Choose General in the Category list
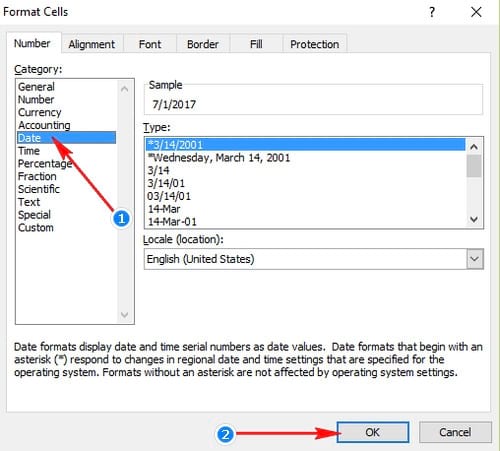 (67, 87)
